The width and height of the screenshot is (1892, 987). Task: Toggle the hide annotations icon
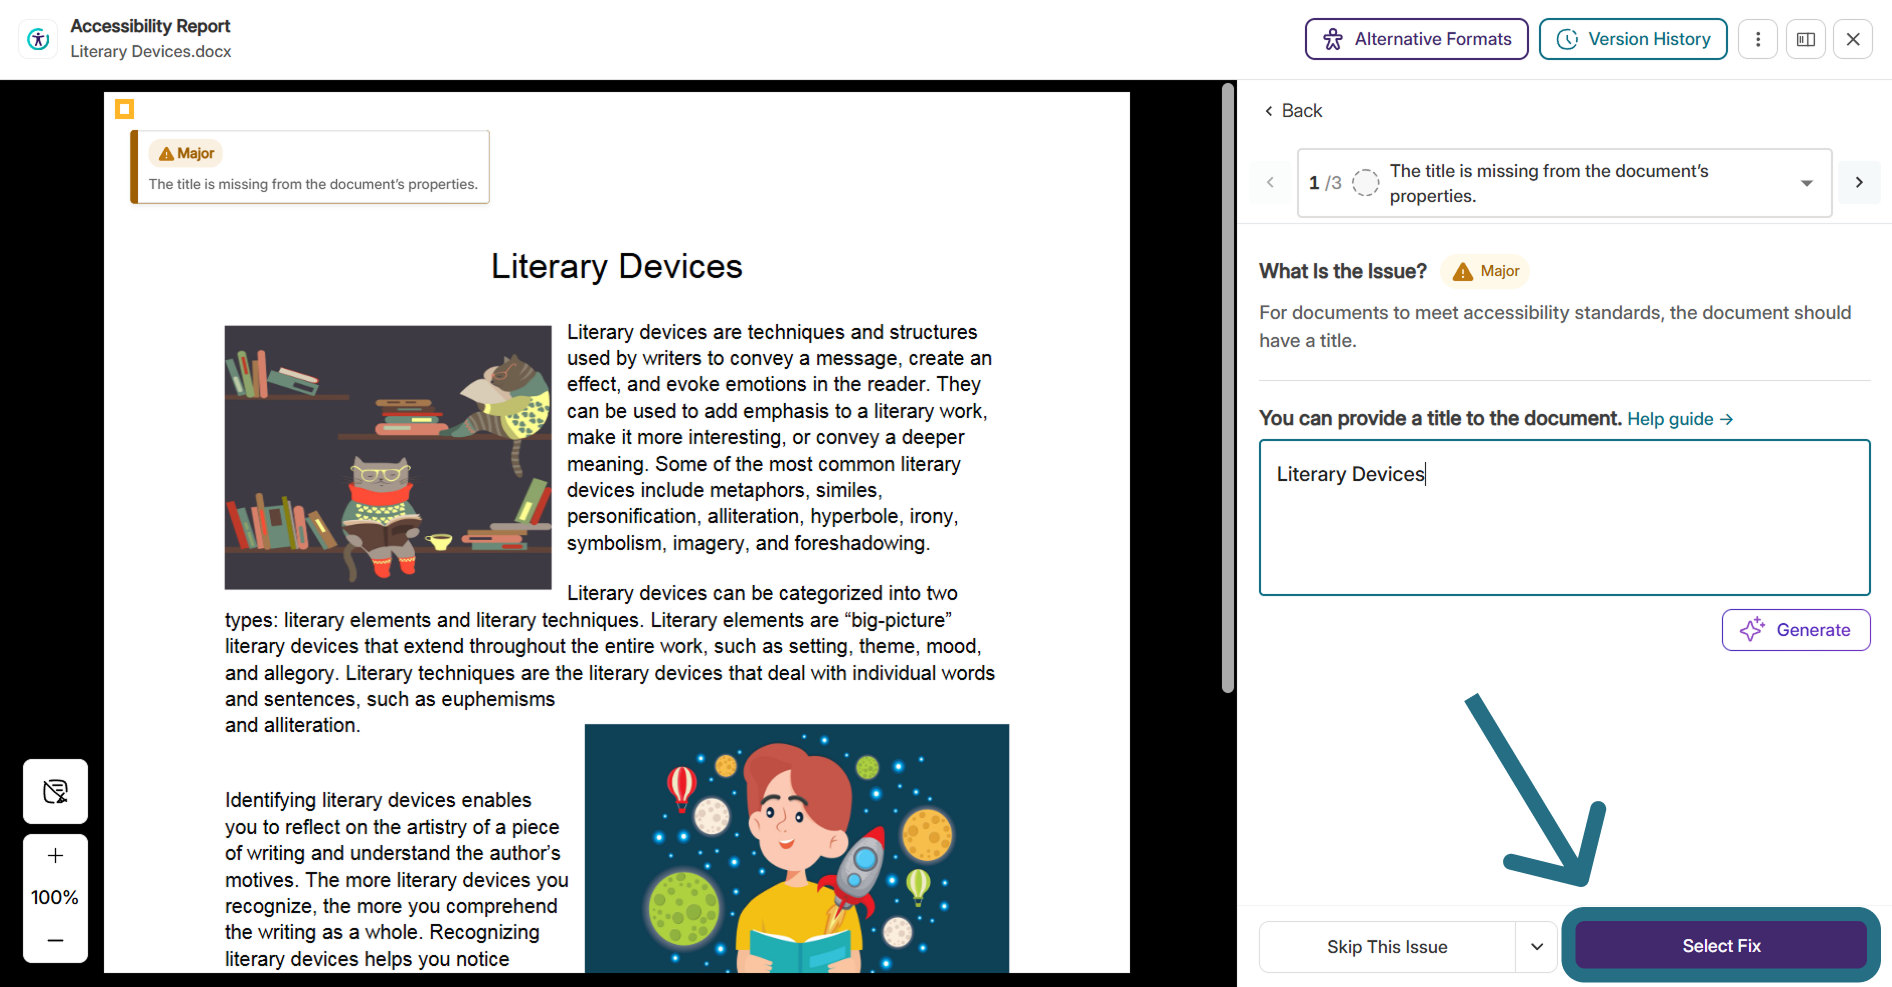(x=55, y=792)
